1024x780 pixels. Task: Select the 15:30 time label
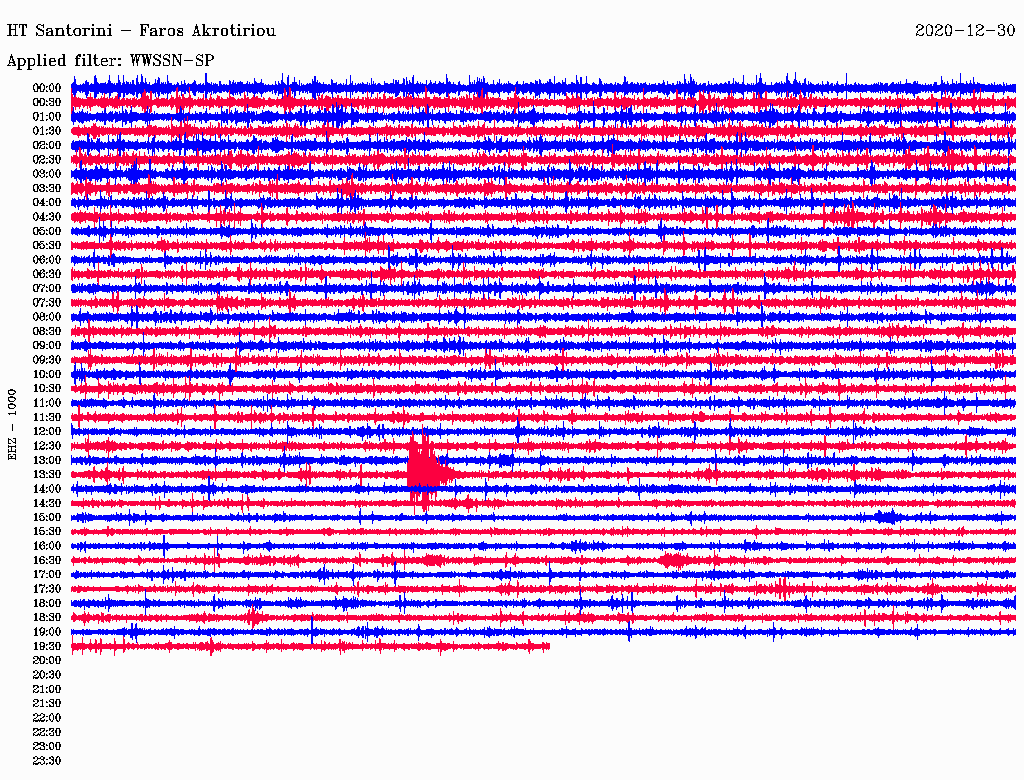(x=46, y=532)
